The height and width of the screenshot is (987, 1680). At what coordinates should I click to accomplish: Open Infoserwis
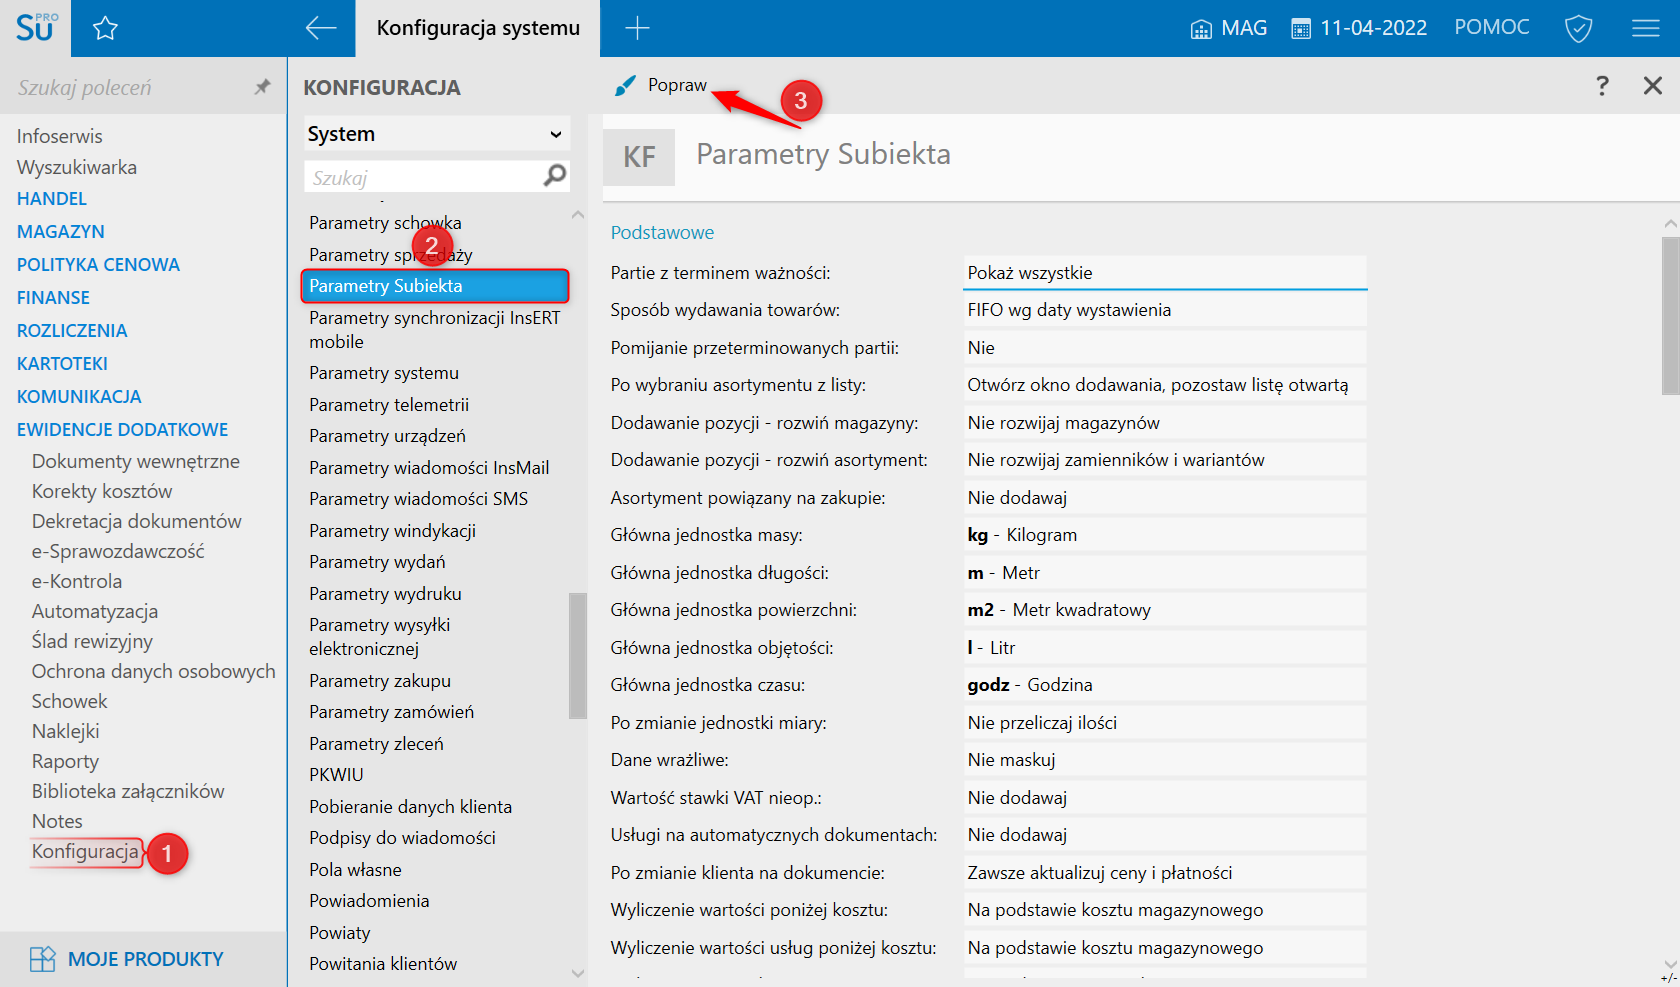coord(59,136)
